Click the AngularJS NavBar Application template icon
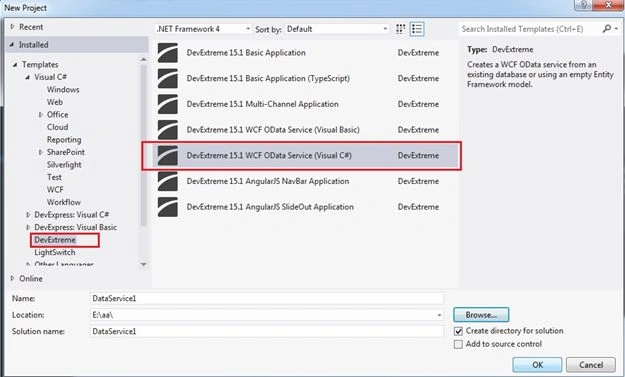 click(168, 181)
